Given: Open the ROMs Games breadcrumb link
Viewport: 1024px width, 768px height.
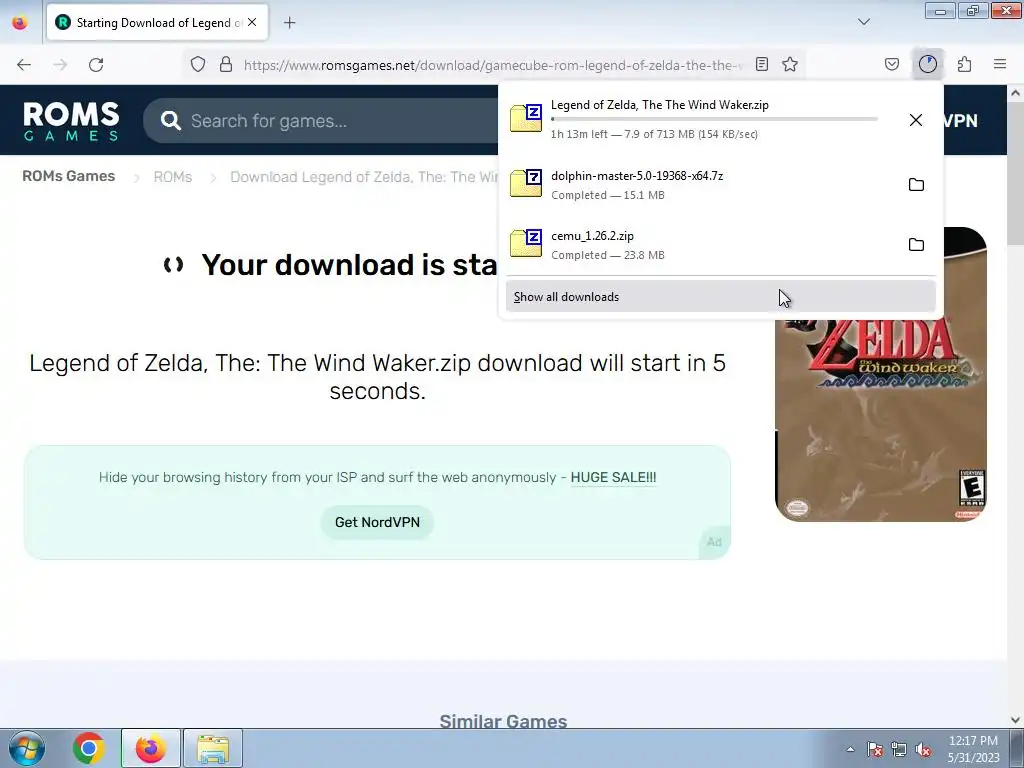Looking at the screenshot, I should click(x=69, y=176).
